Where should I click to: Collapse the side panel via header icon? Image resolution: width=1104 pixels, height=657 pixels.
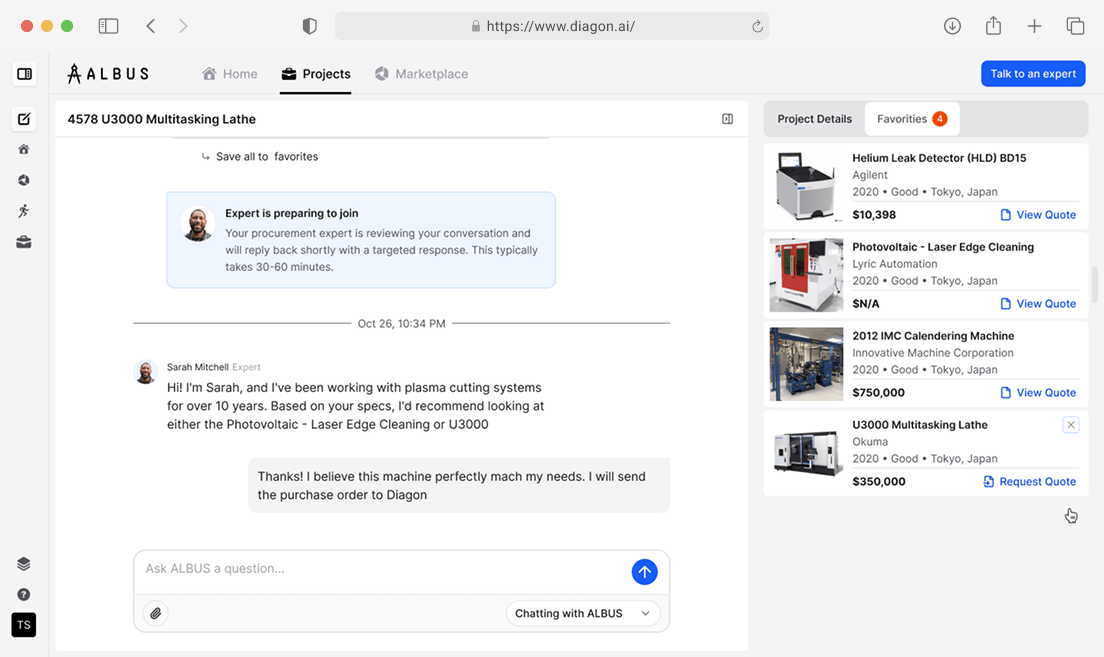pos(727,119)
